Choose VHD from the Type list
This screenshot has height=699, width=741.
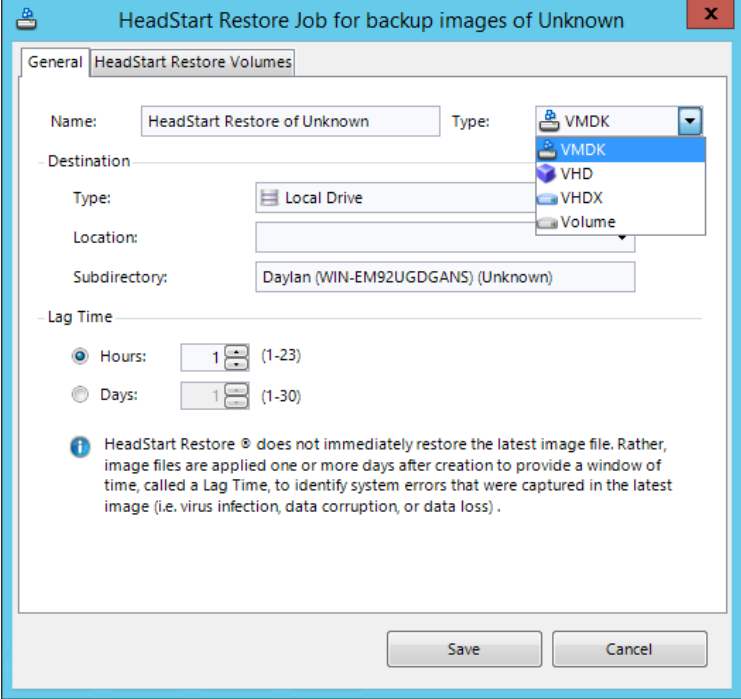(x=620, y=173)
